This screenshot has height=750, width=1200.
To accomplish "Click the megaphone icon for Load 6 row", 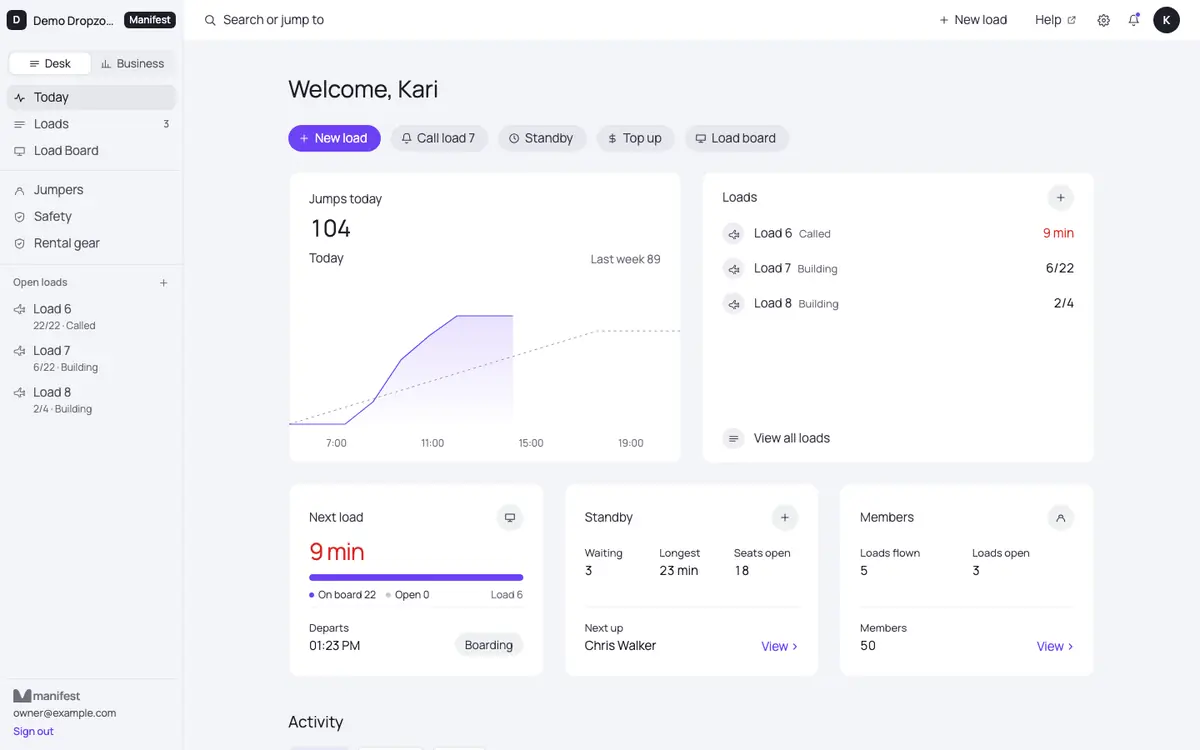I will click(733, 234).
